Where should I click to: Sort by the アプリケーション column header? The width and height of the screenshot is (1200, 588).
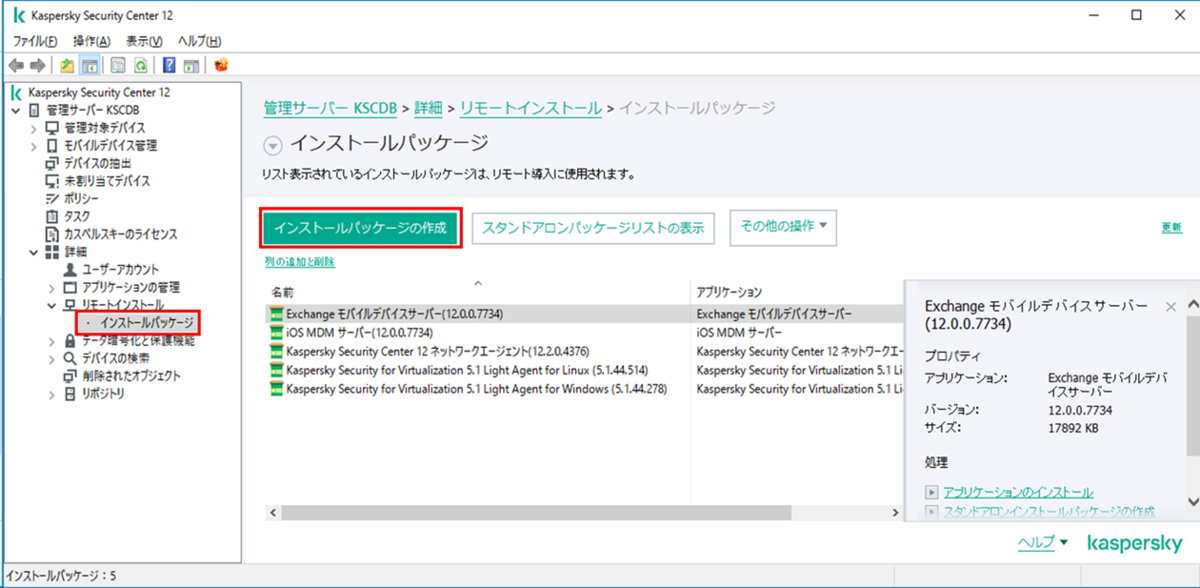730,293
